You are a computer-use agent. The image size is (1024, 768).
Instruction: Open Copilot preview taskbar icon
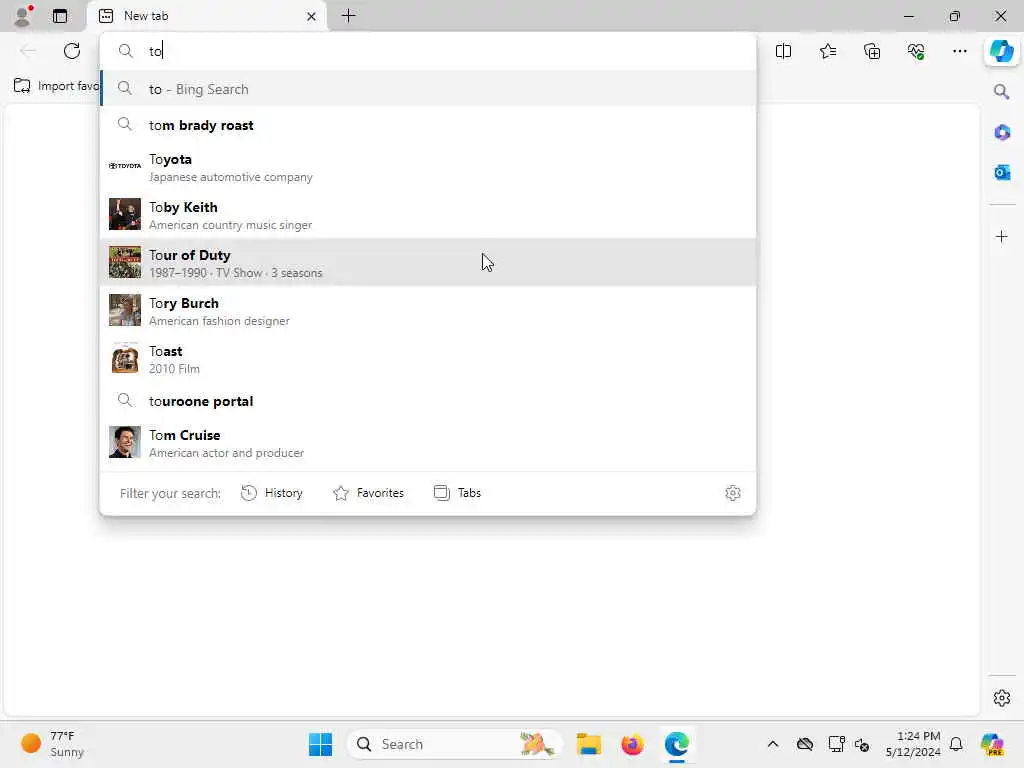[992, 744]
